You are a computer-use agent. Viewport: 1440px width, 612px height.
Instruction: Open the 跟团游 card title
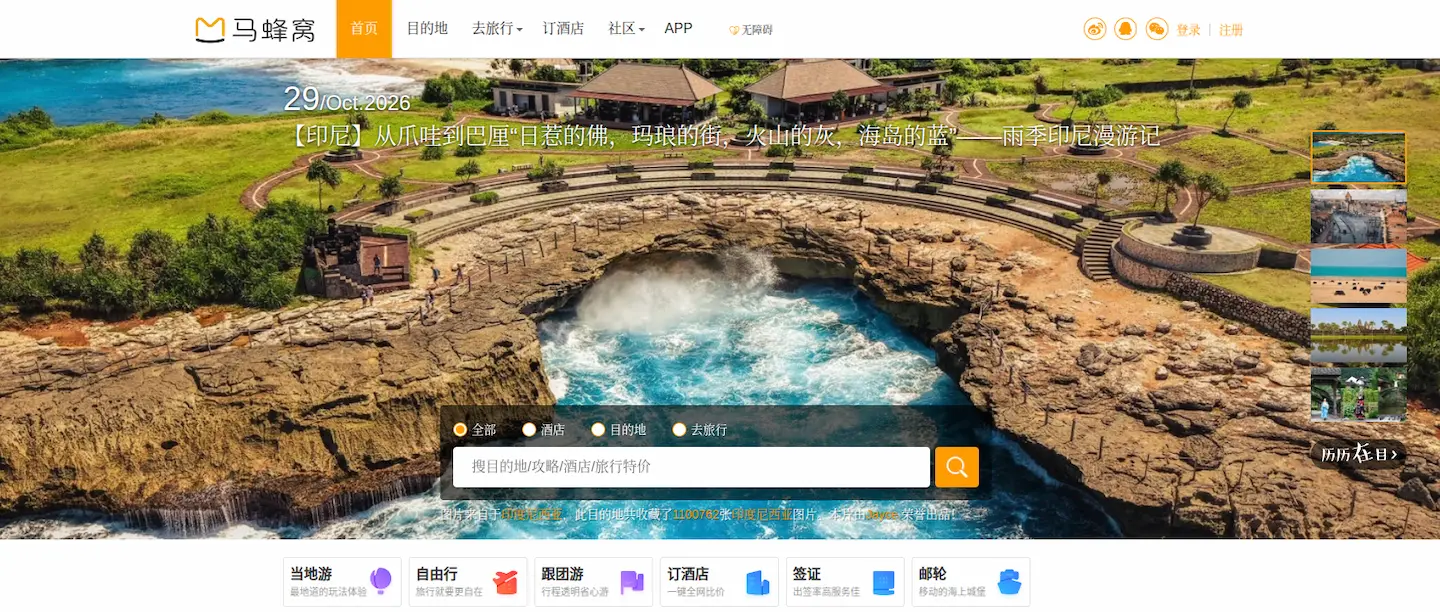coord(563,574)
